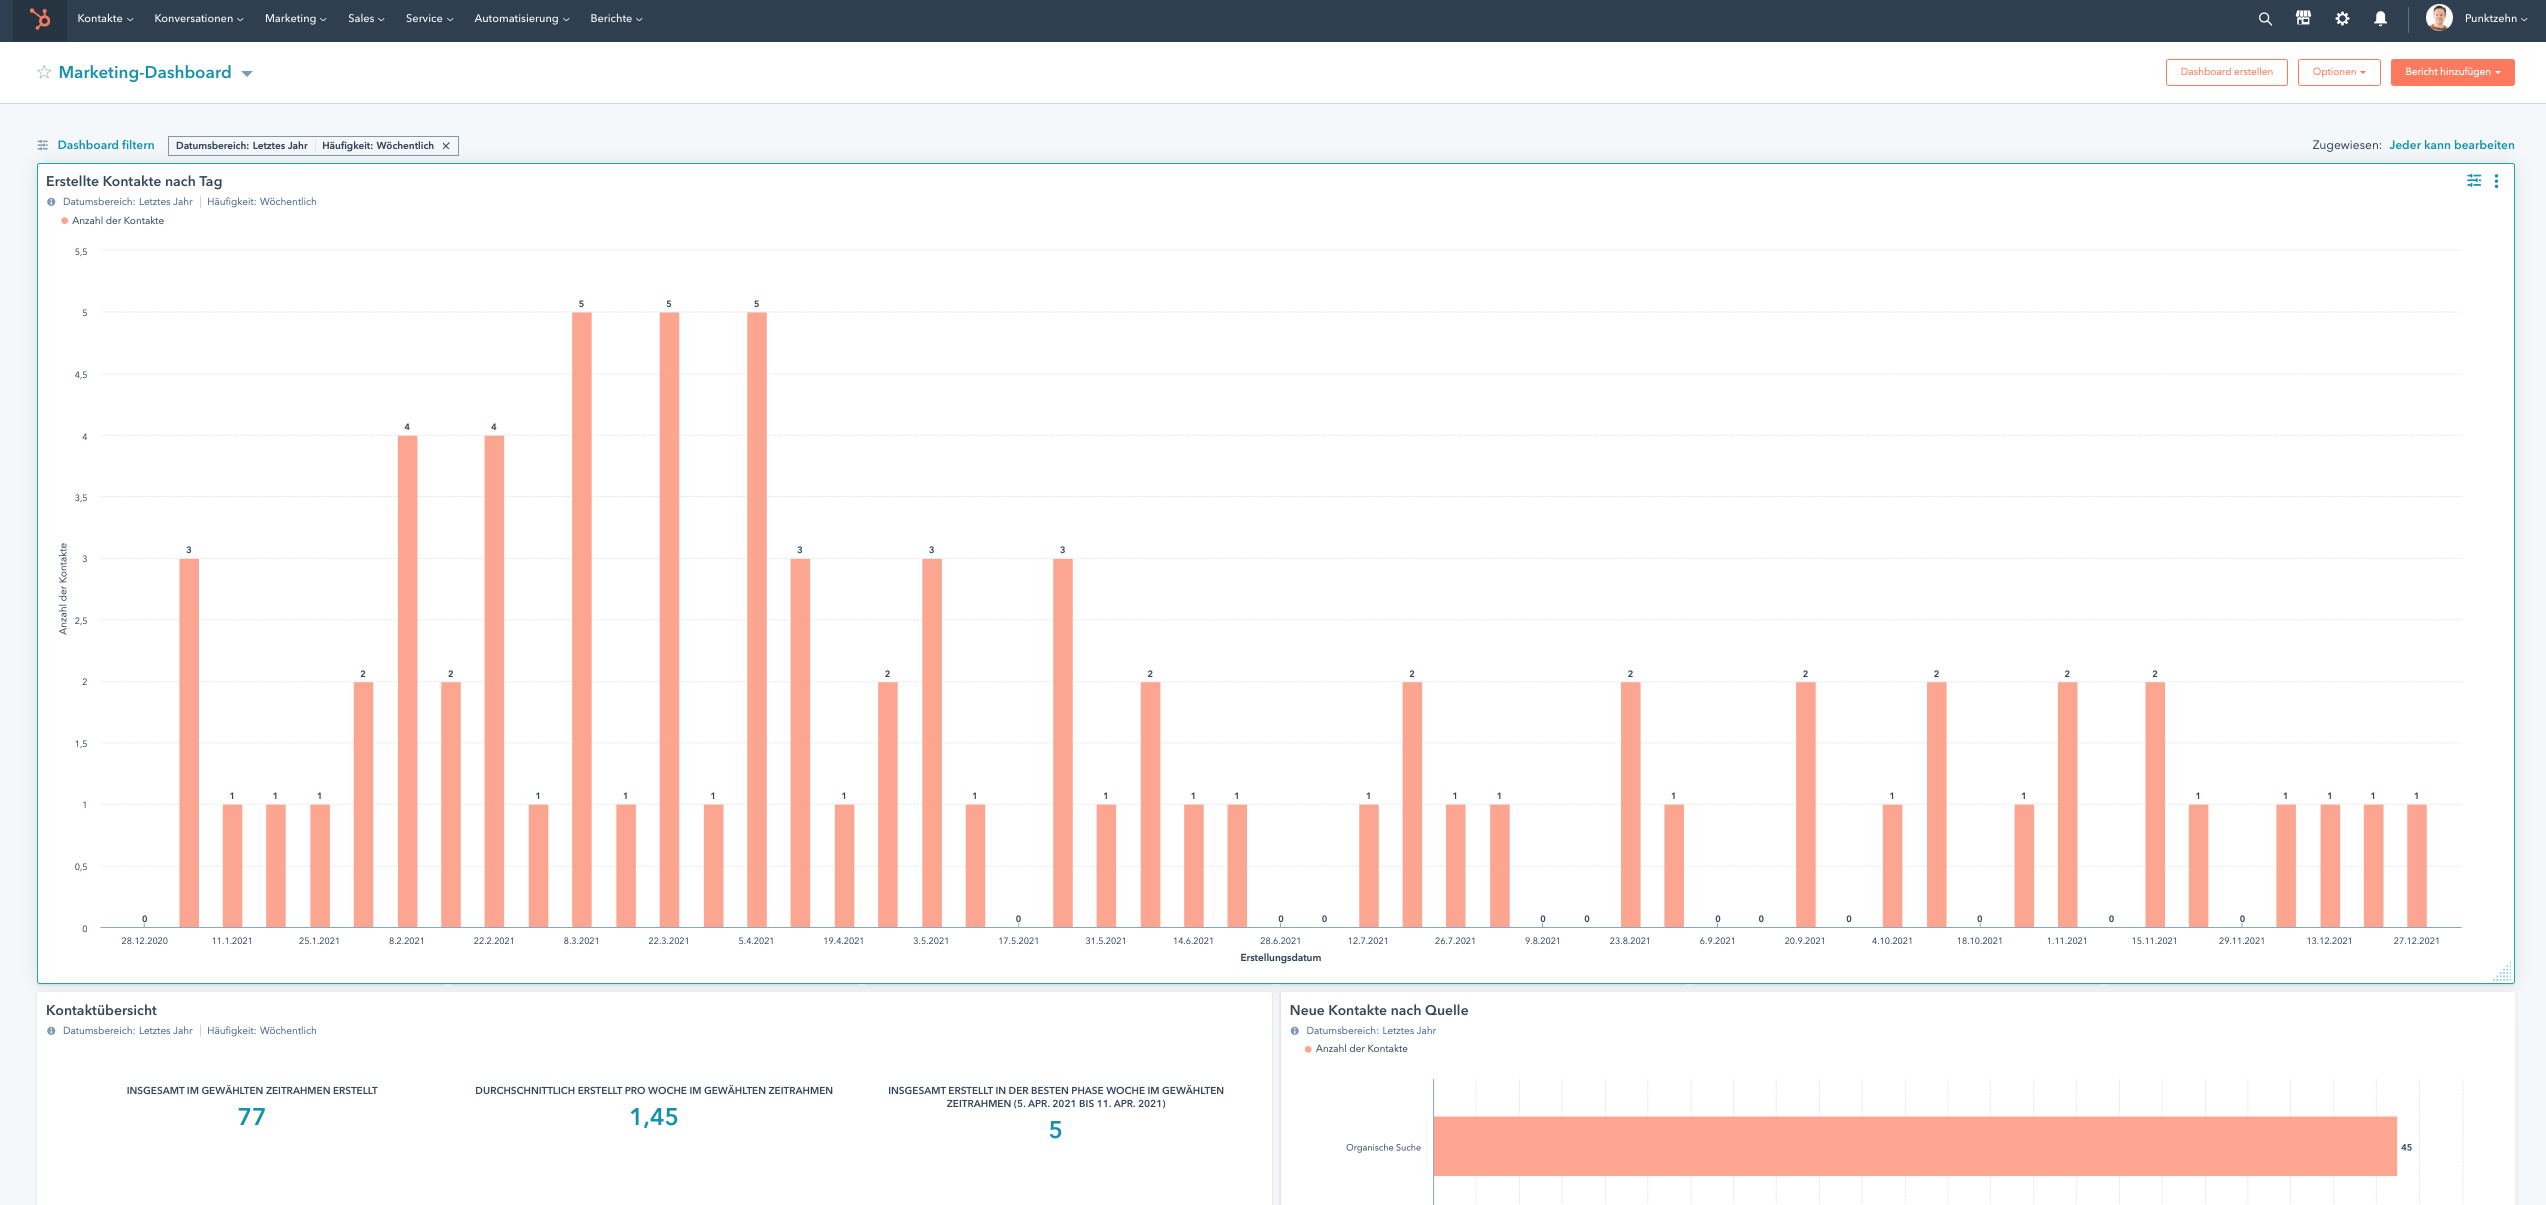
Task: Toggle the Anzahl der Kontakte legend item
Action: (x=113, y=220)
